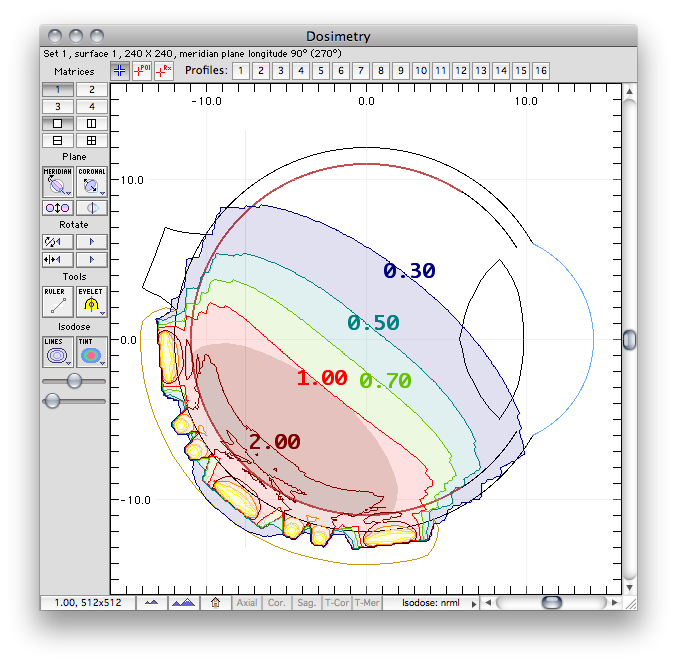
Task: Click the blue crosshair icon
Action: [x=120, y=70]
